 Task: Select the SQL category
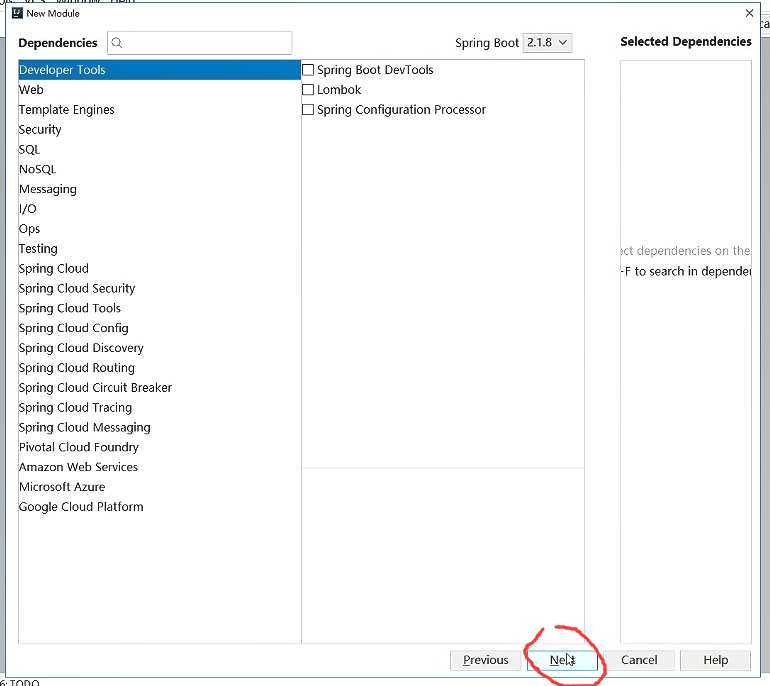[159, 149]
